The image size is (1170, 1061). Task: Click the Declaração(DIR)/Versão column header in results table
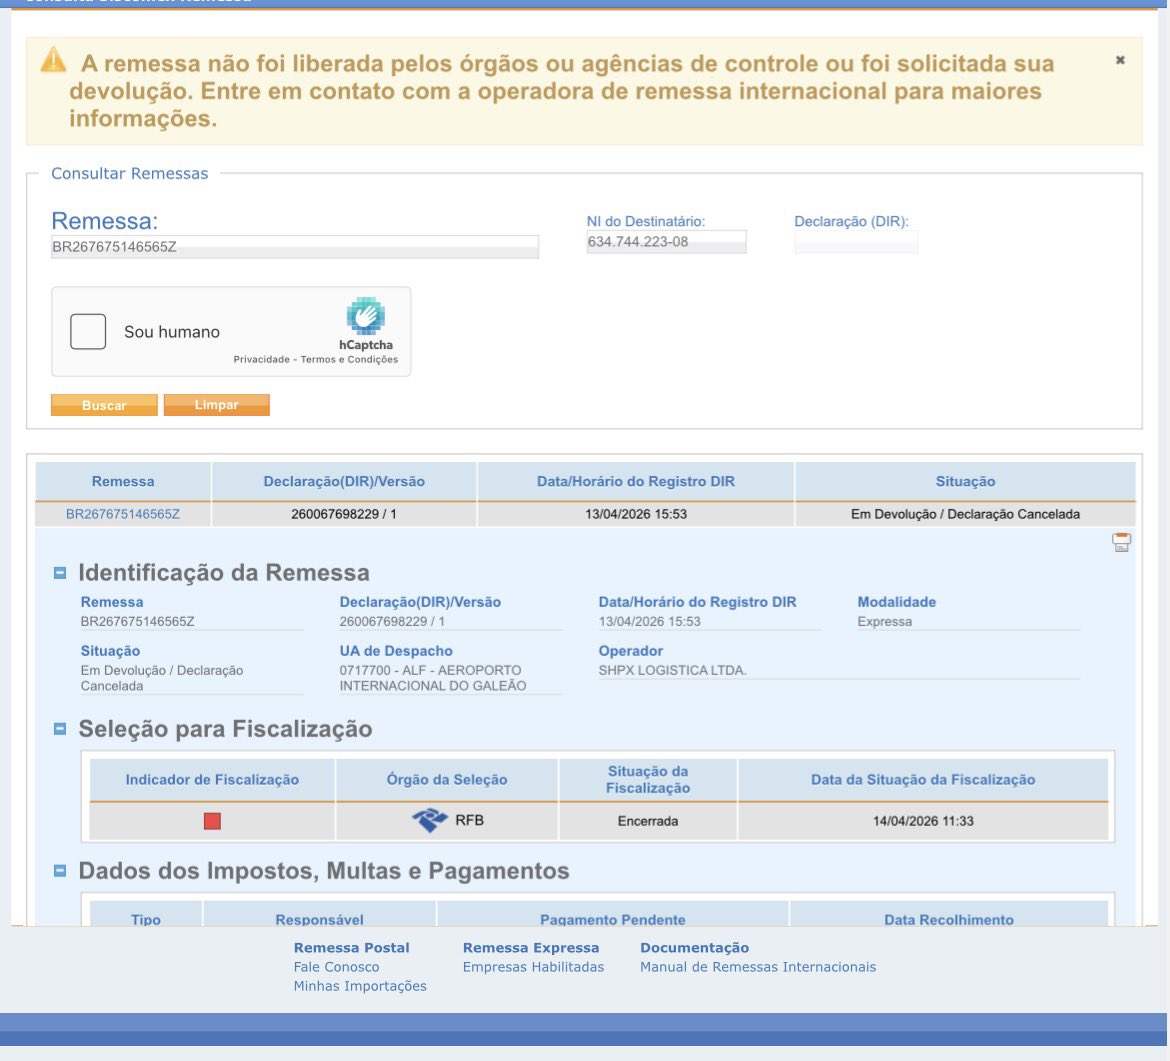(344, 481)
